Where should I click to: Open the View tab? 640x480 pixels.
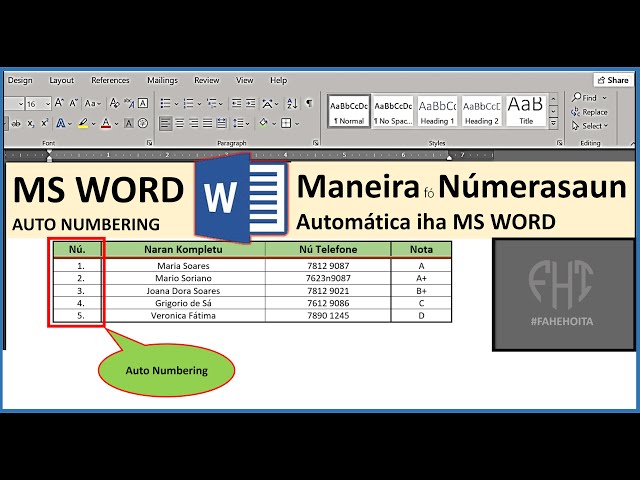coord(244,80)
